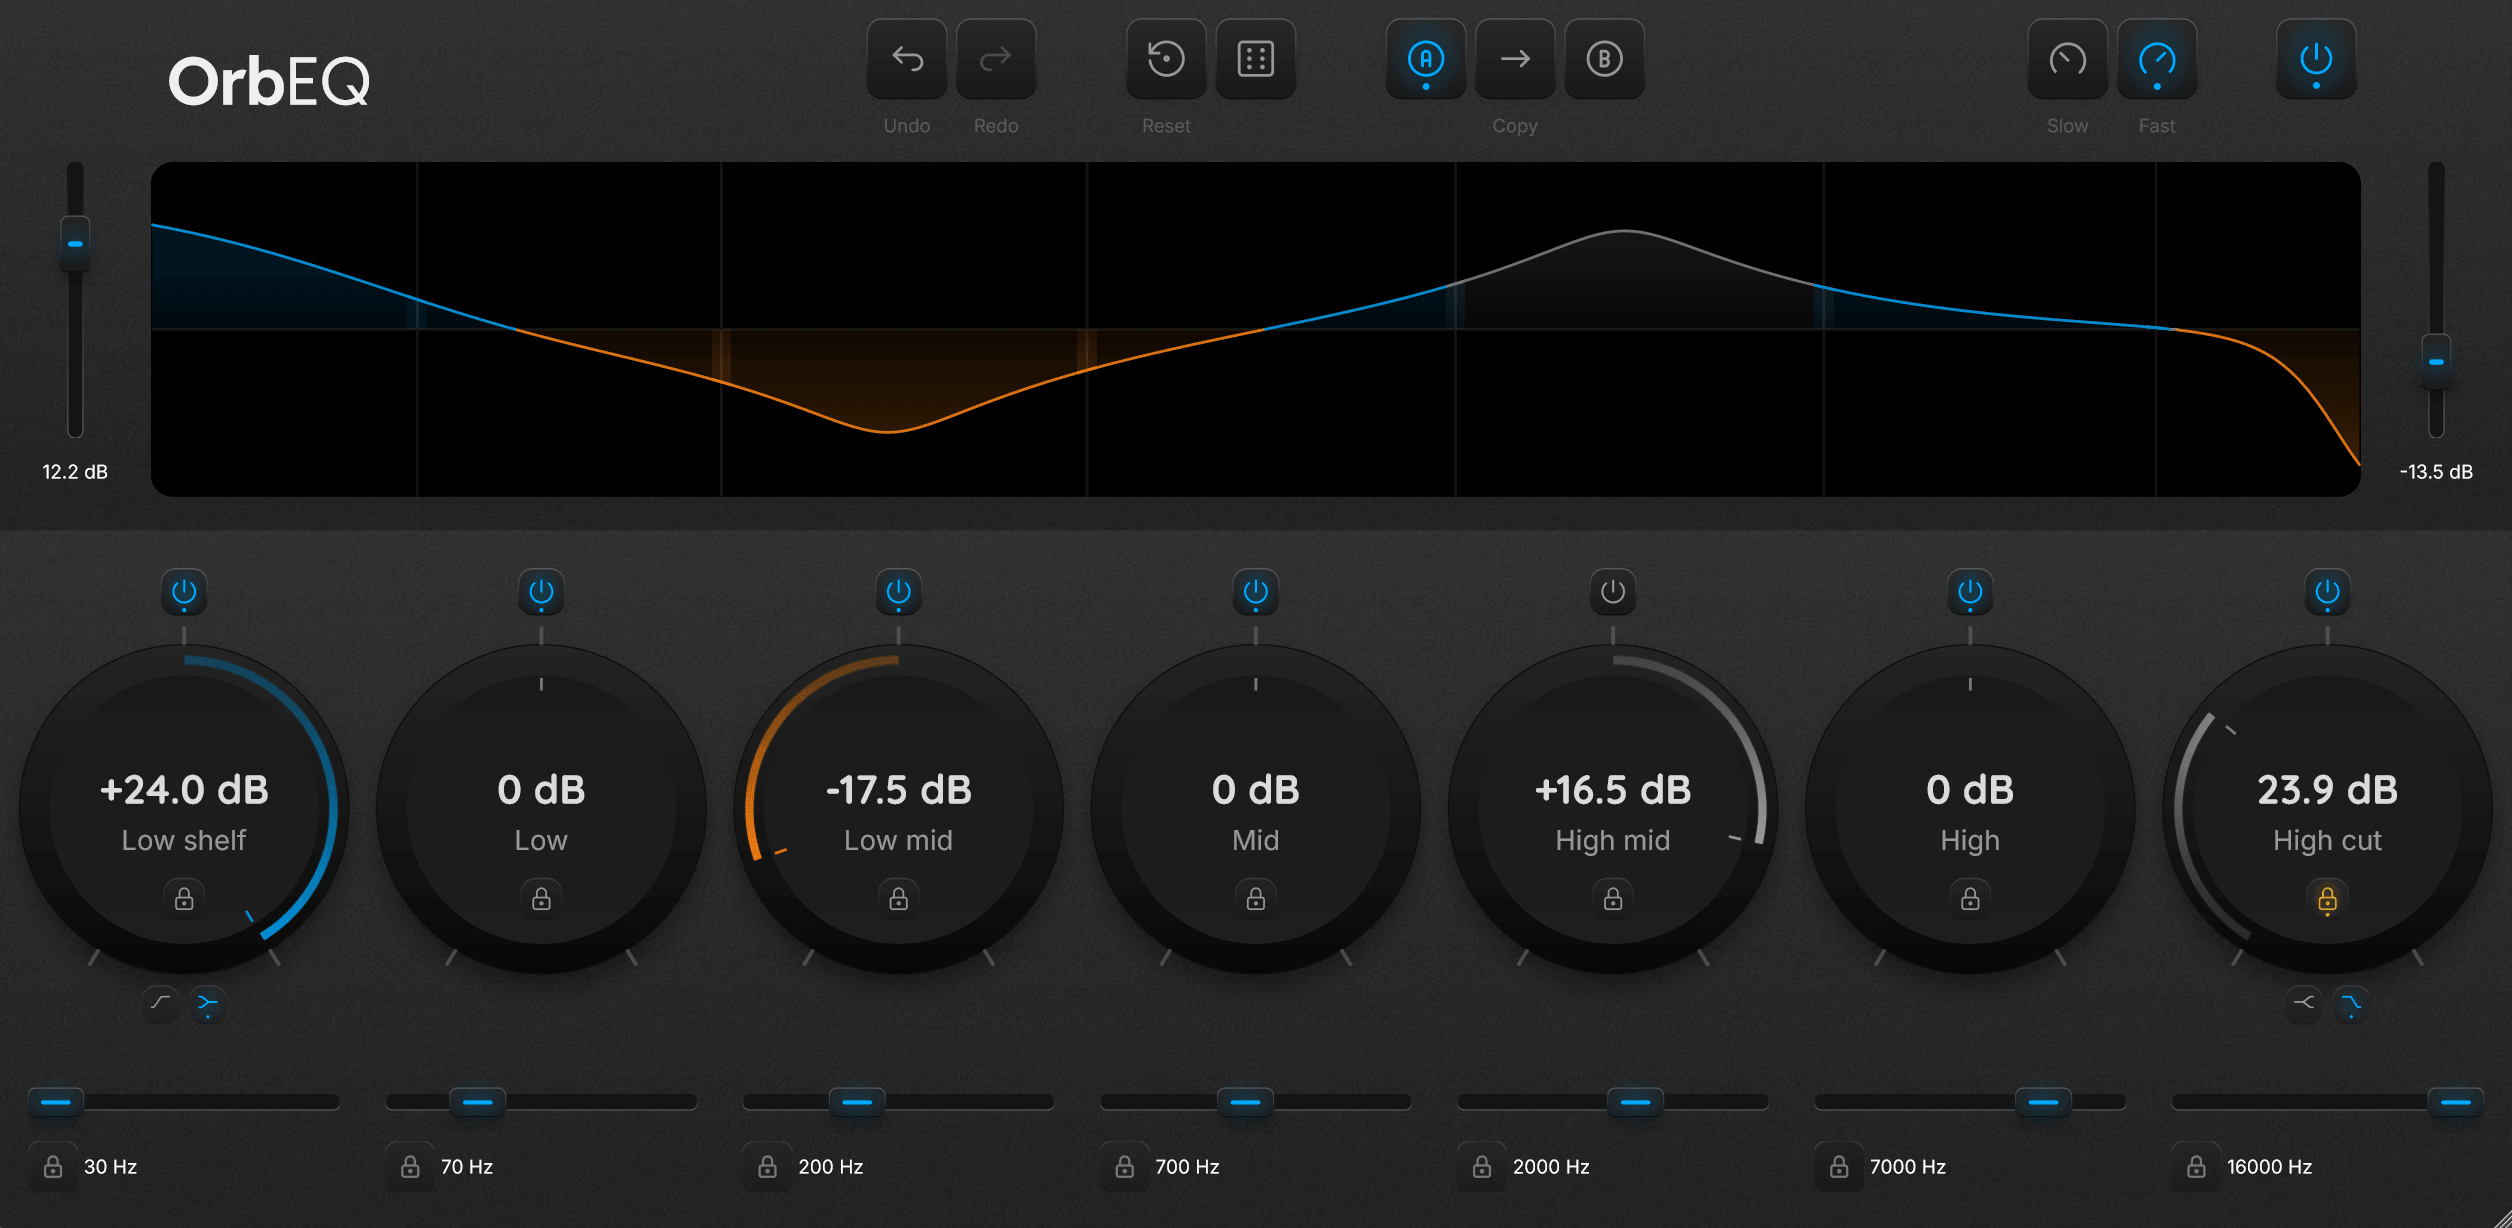Click the 700 Hz frequency slider handle
Image resolution: width=2512 pixels, height=1228 pixels.
1245,1102
